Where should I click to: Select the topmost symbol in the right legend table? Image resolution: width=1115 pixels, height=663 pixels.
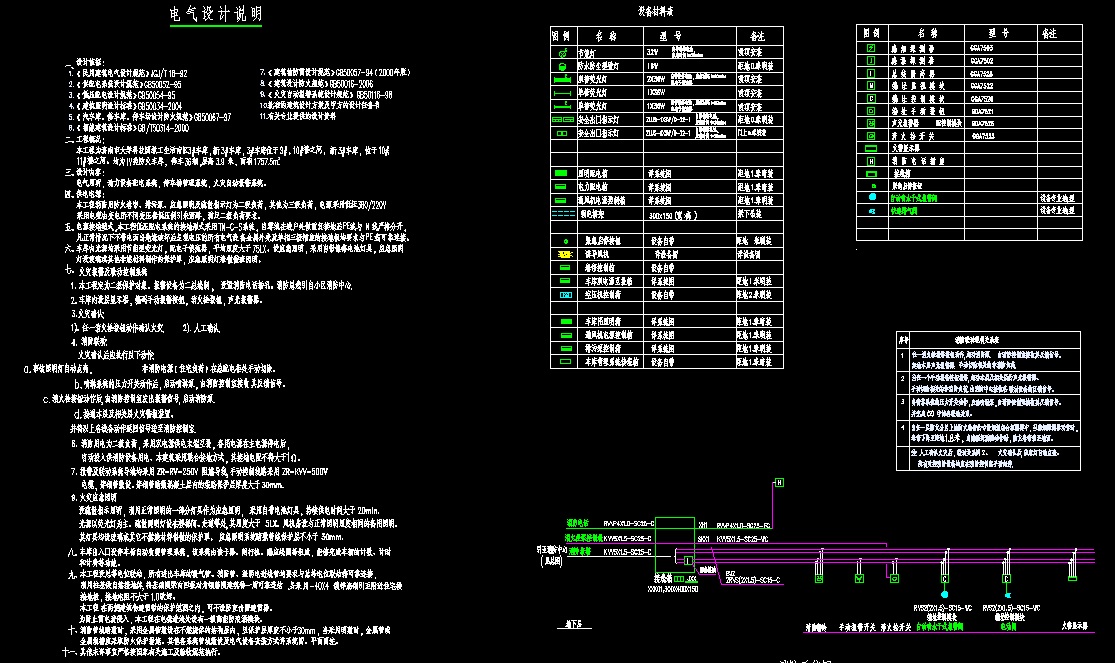click(x=870, y=48)
